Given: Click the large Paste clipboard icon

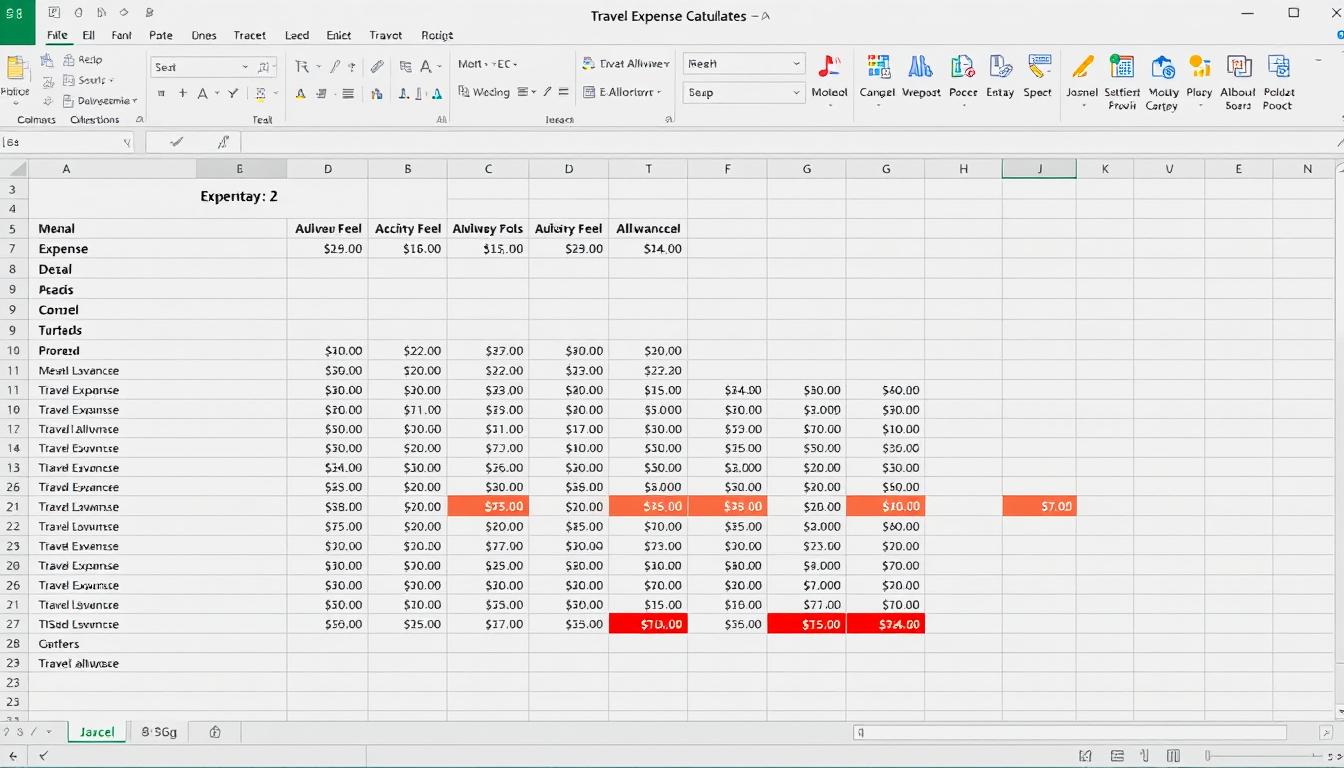Looking at the screenshot, I should click(15, 69).
